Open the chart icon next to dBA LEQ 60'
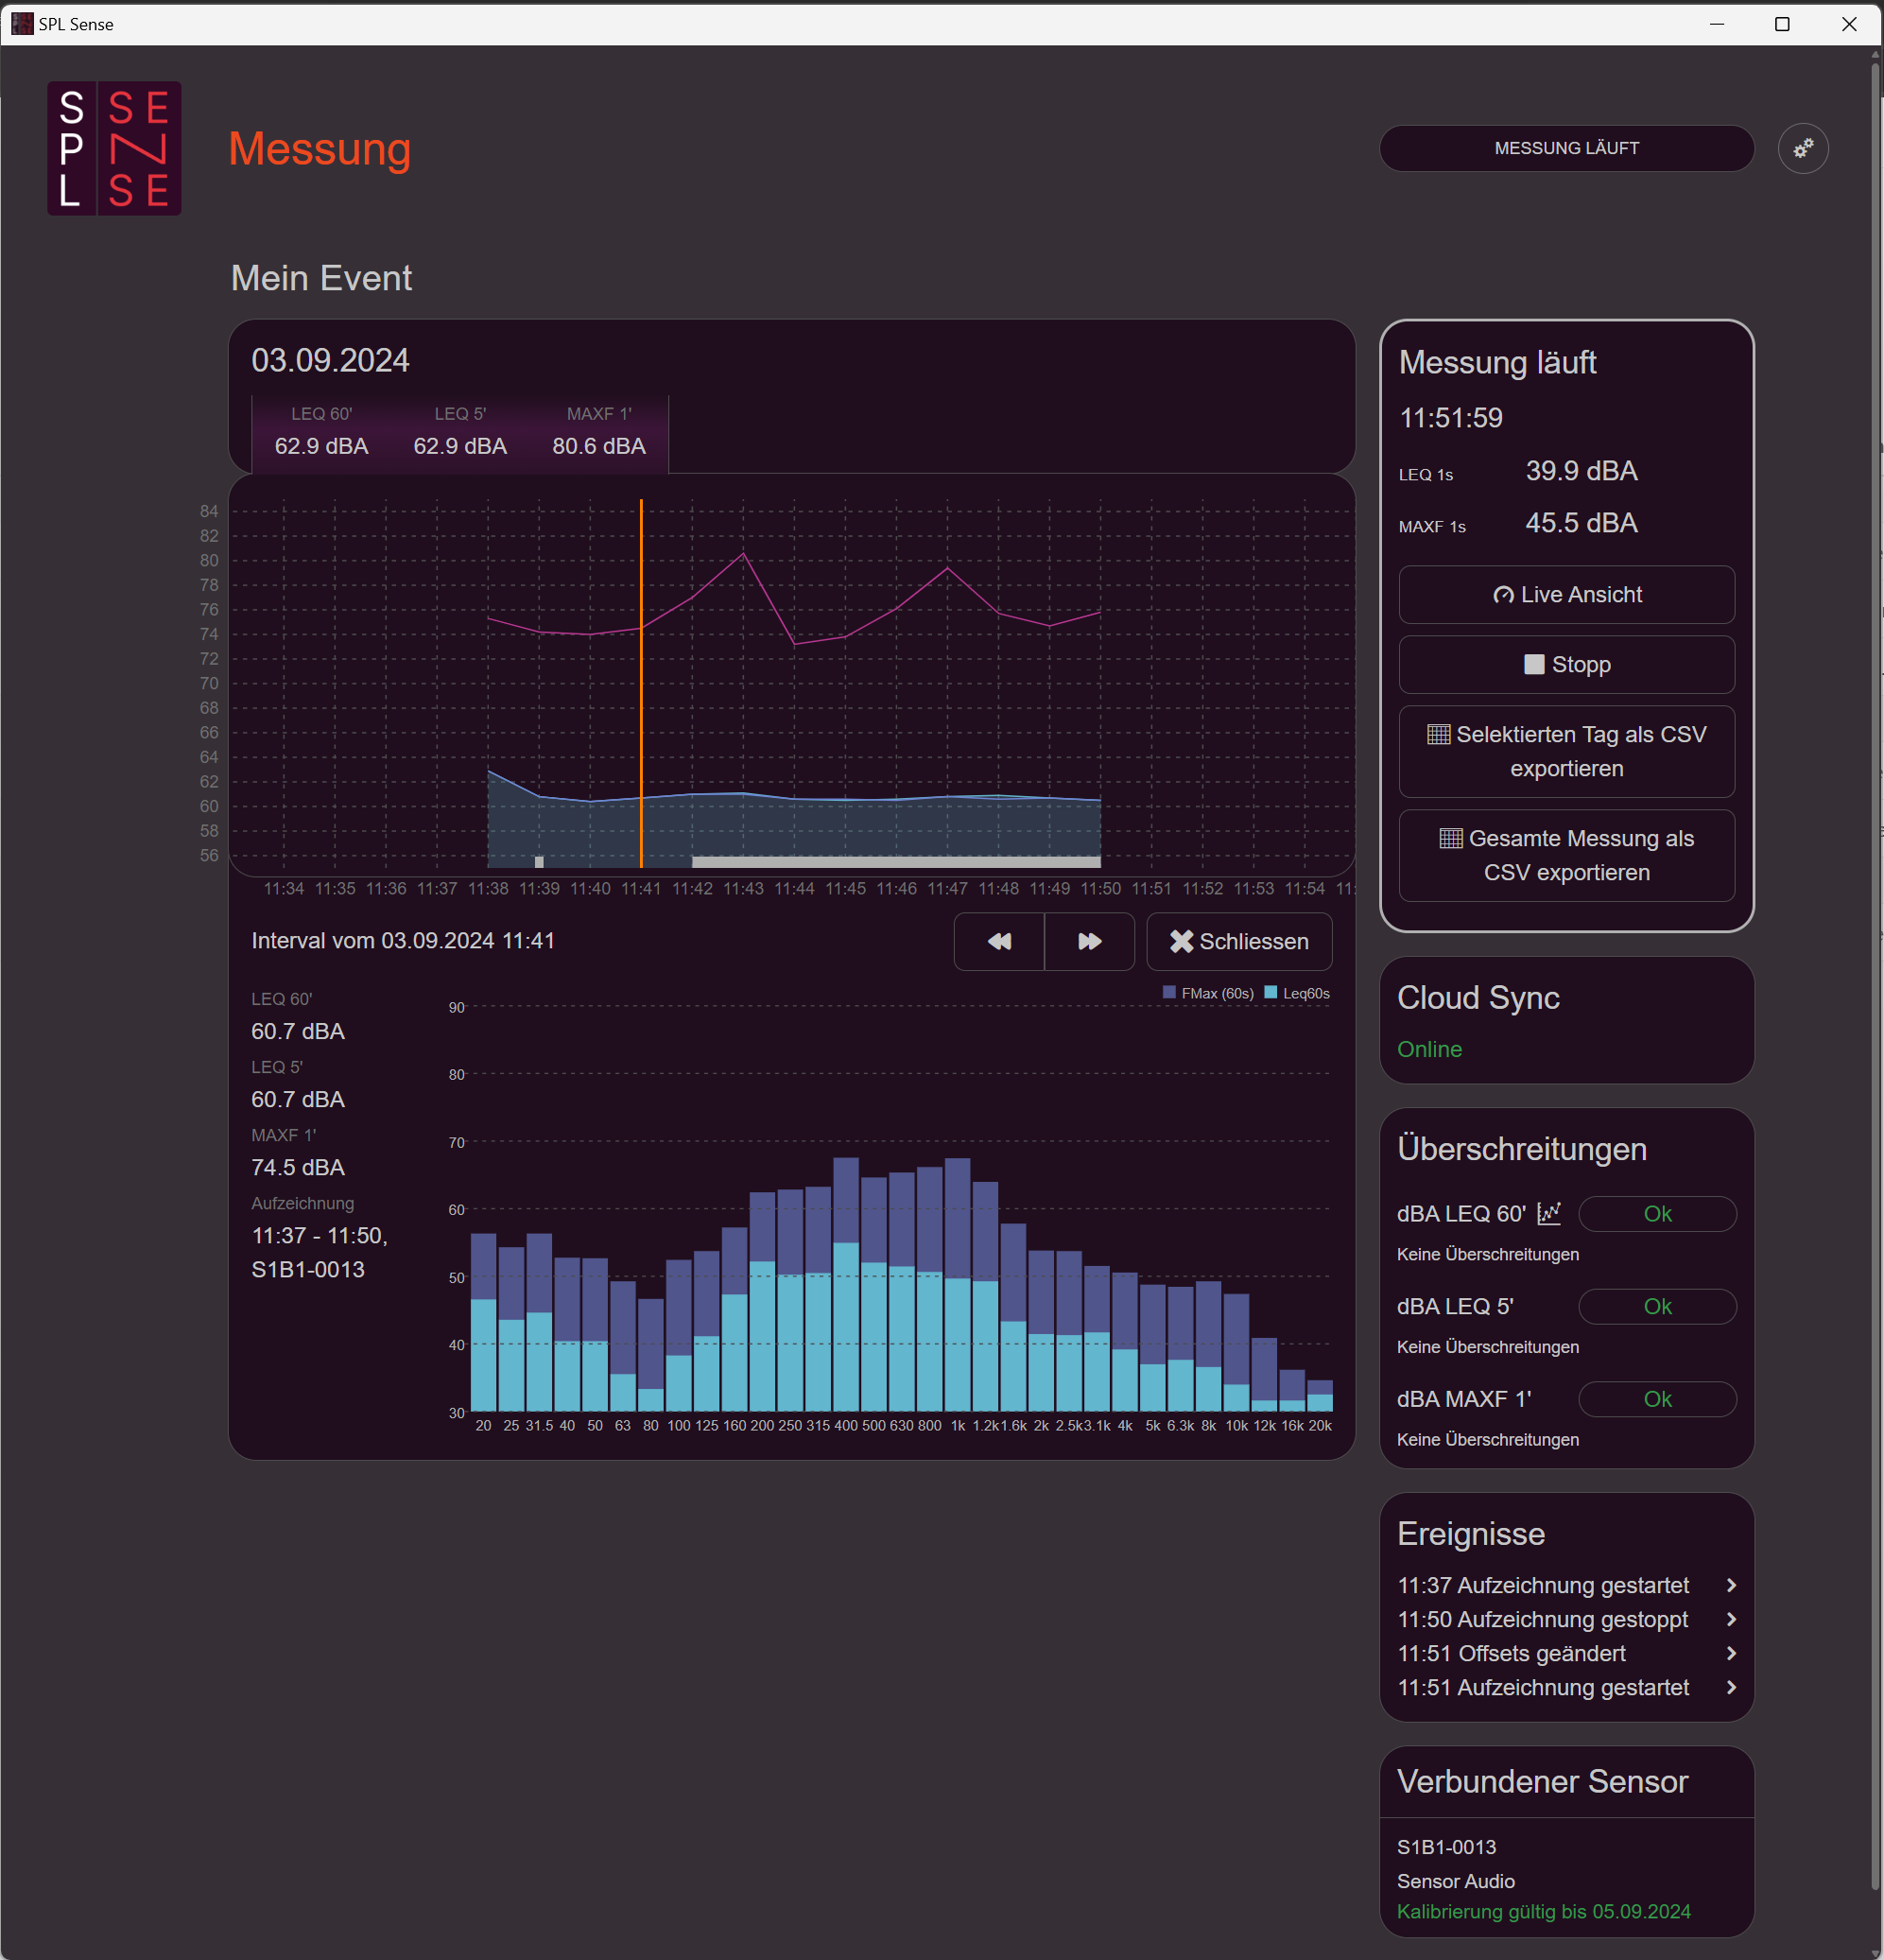 1548,1213
